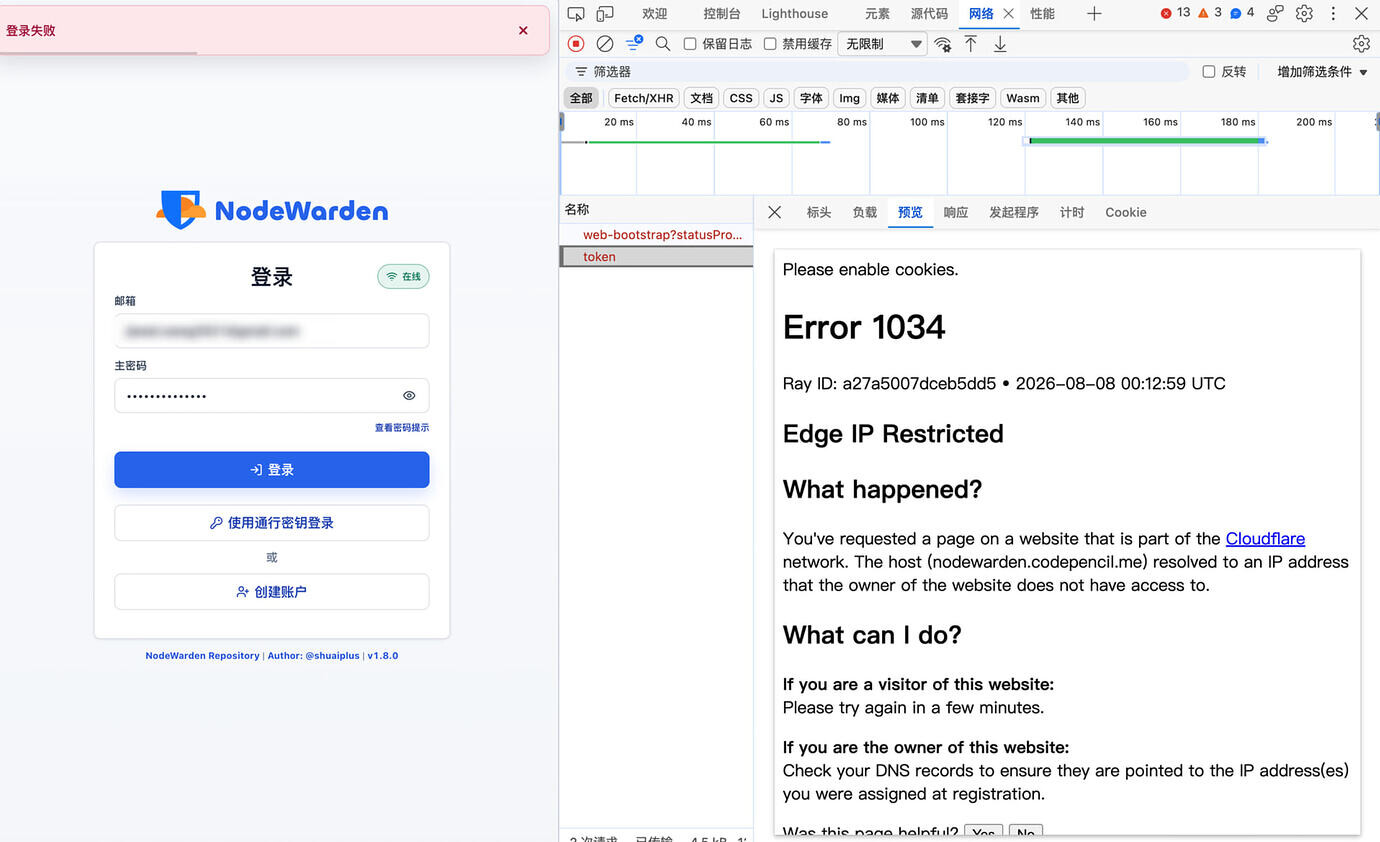Filter requests by Img
Viewport: 1380px width, 842px height.
tap(850, 98)
